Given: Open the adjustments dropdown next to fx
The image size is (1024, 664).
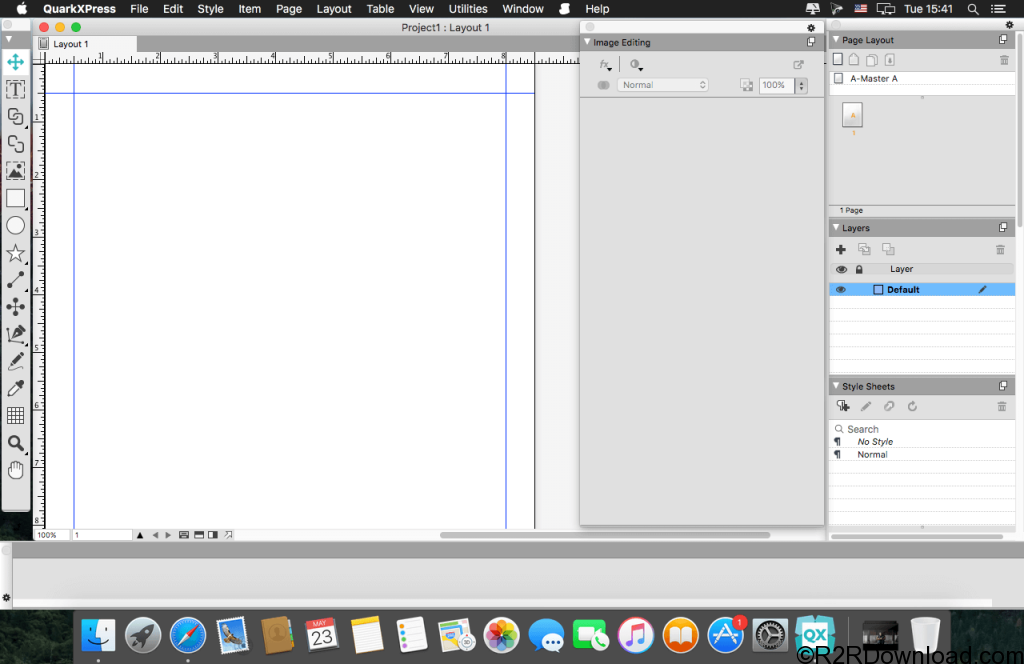Looking at the screenshot, I should pos(636,65).
